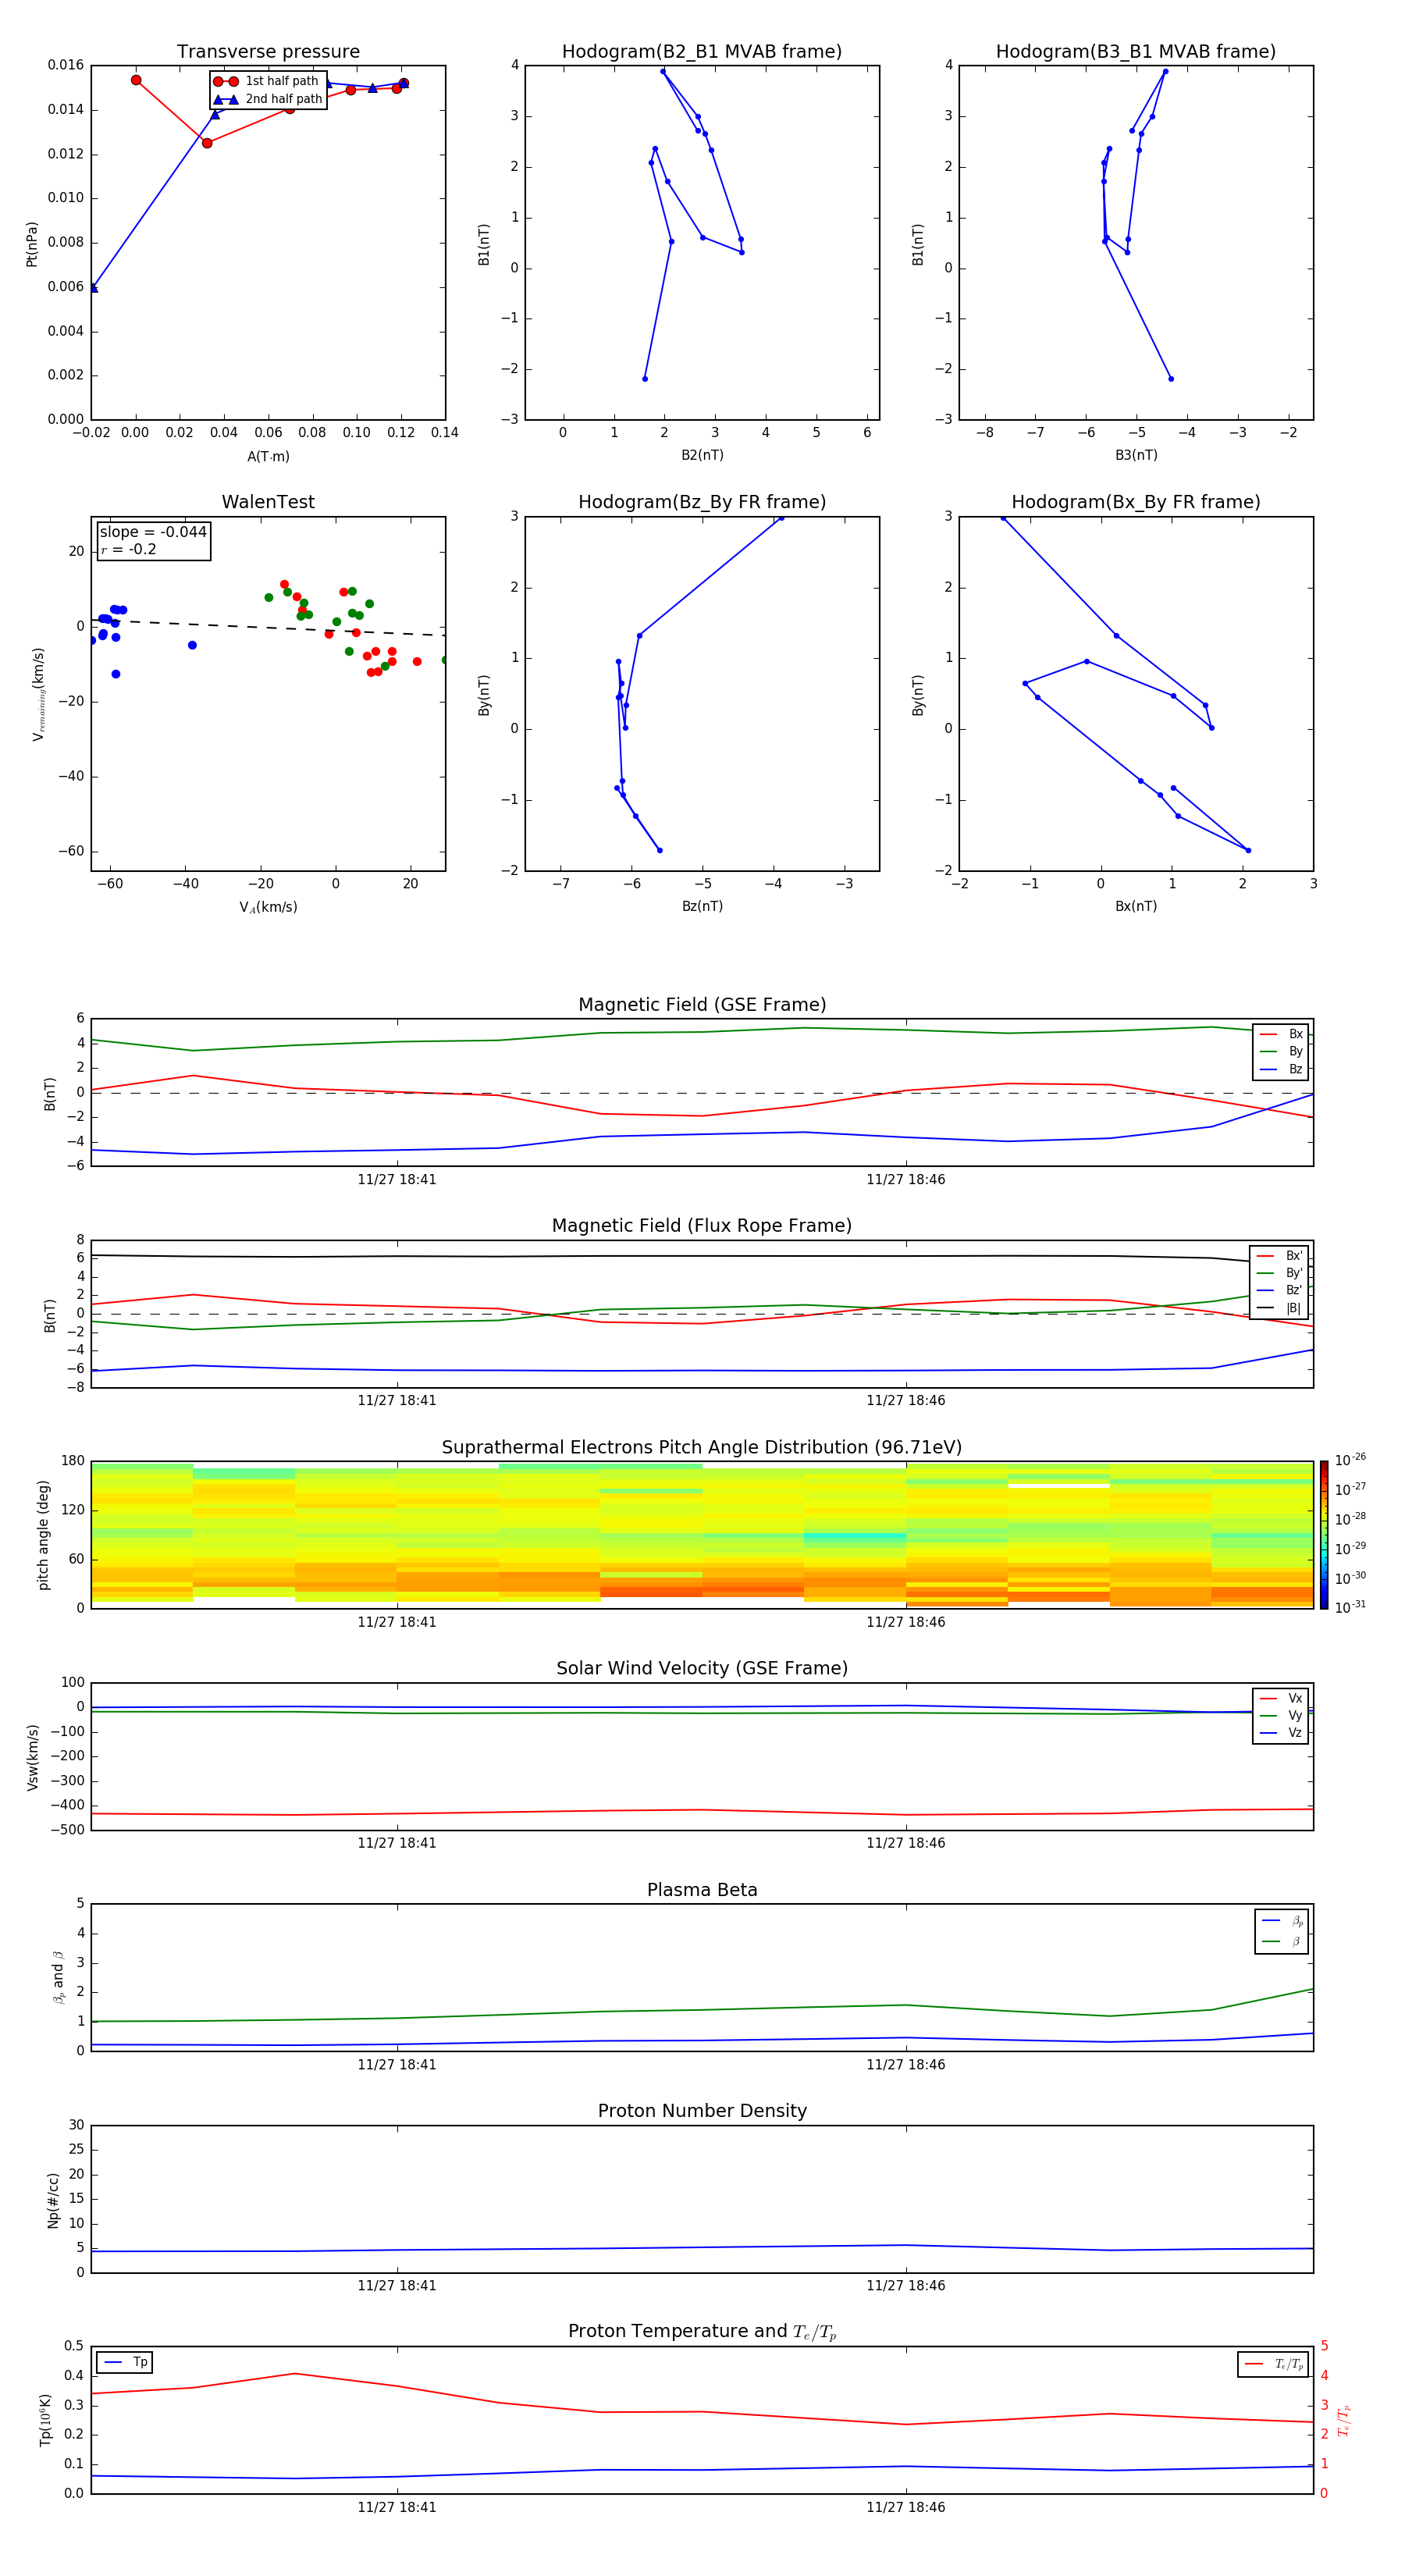
Task: Click 'pitch angle (deg)' axis label
Action: (x=43, y=1535)
